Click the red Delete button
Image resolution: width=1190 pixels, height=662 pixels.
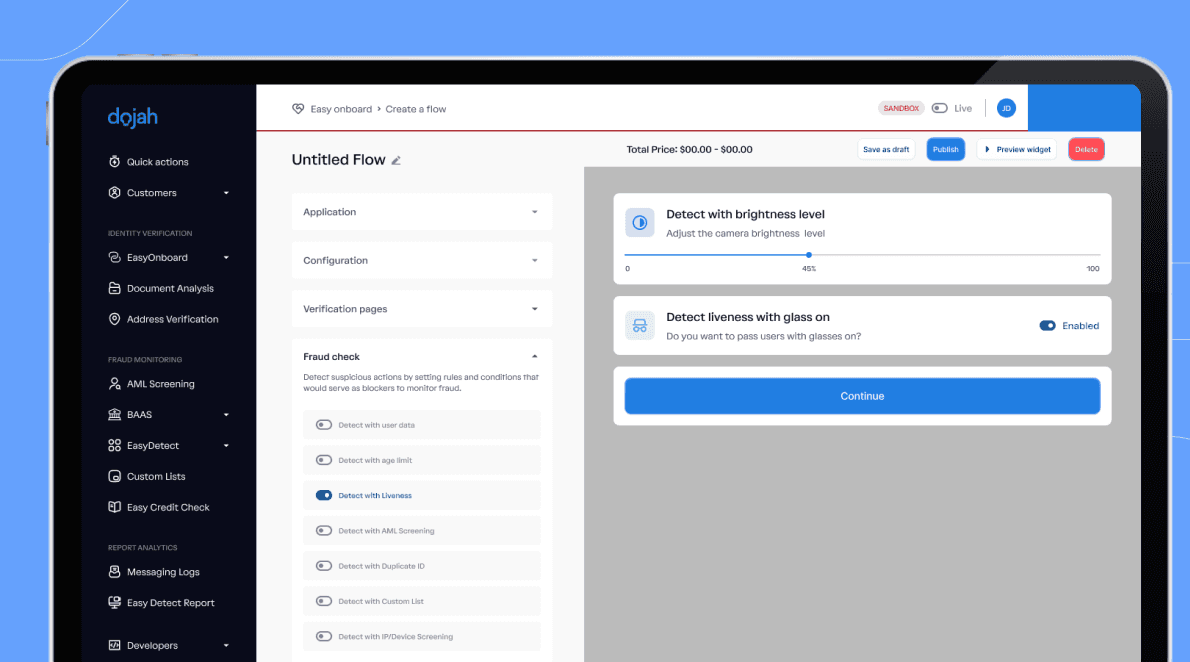pos(1086,150)
